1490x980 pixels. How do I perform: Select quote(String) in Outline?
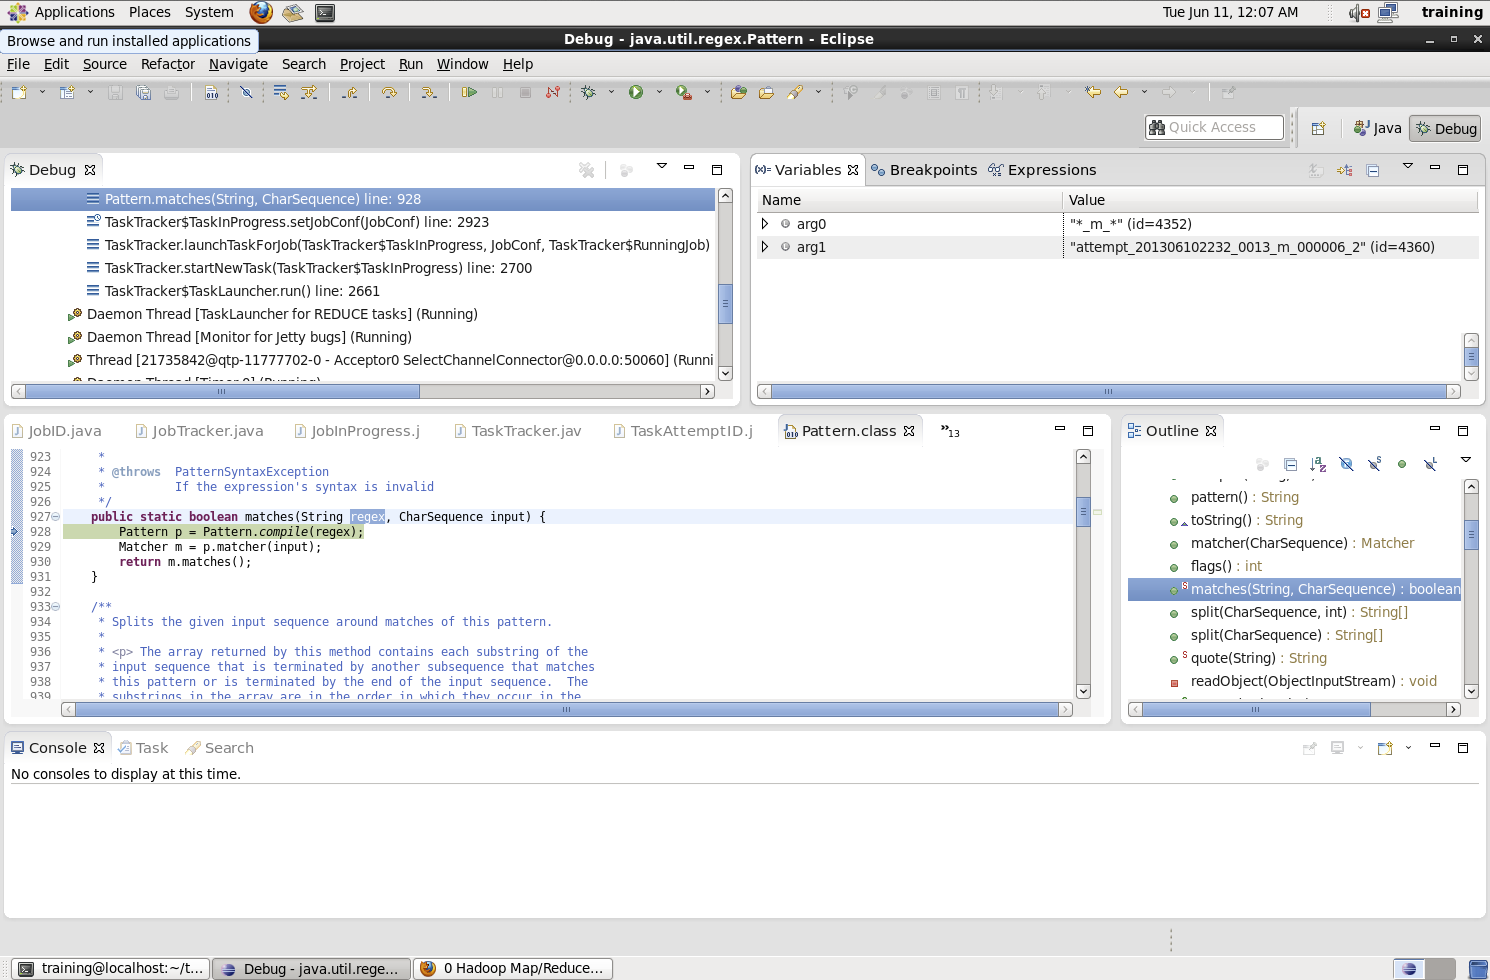(1258, 658)
